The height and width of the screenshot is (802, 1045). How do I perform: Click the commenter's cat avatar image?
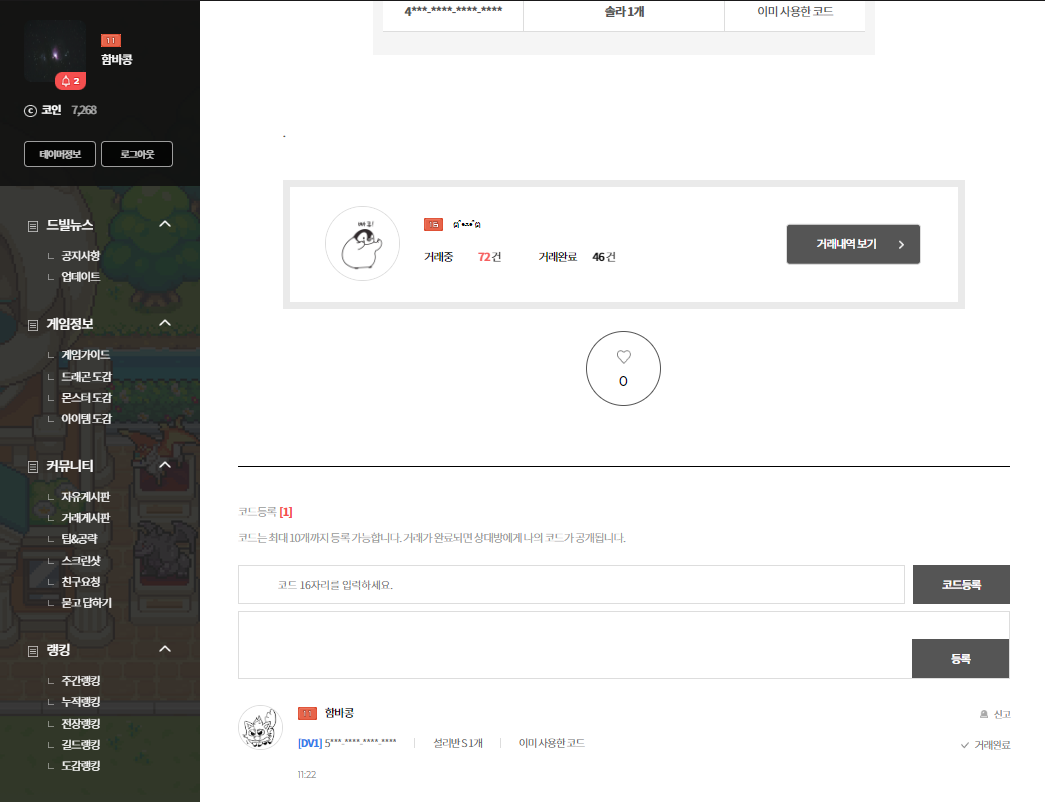[260, 727]
